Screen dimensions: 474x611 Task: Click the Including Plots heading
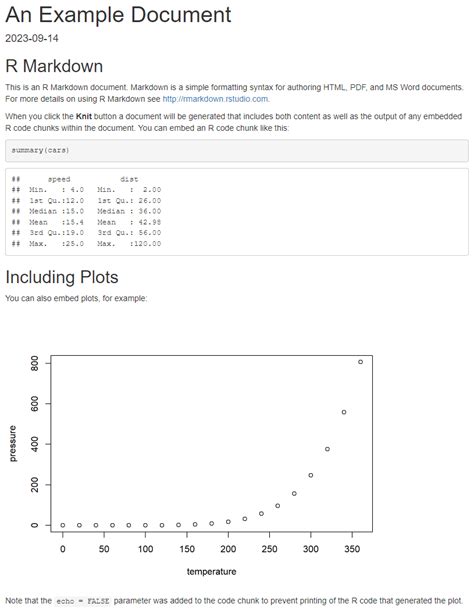point(62,277)
